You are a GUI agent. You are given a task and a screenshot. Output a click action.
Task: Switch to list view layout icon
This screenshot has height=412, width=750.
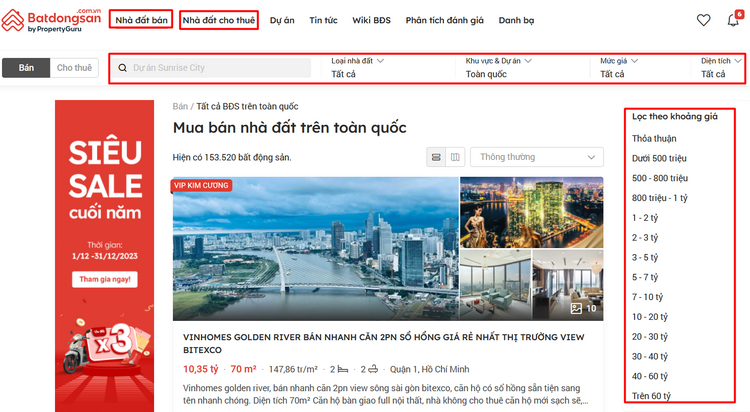[x=436, y=157]
